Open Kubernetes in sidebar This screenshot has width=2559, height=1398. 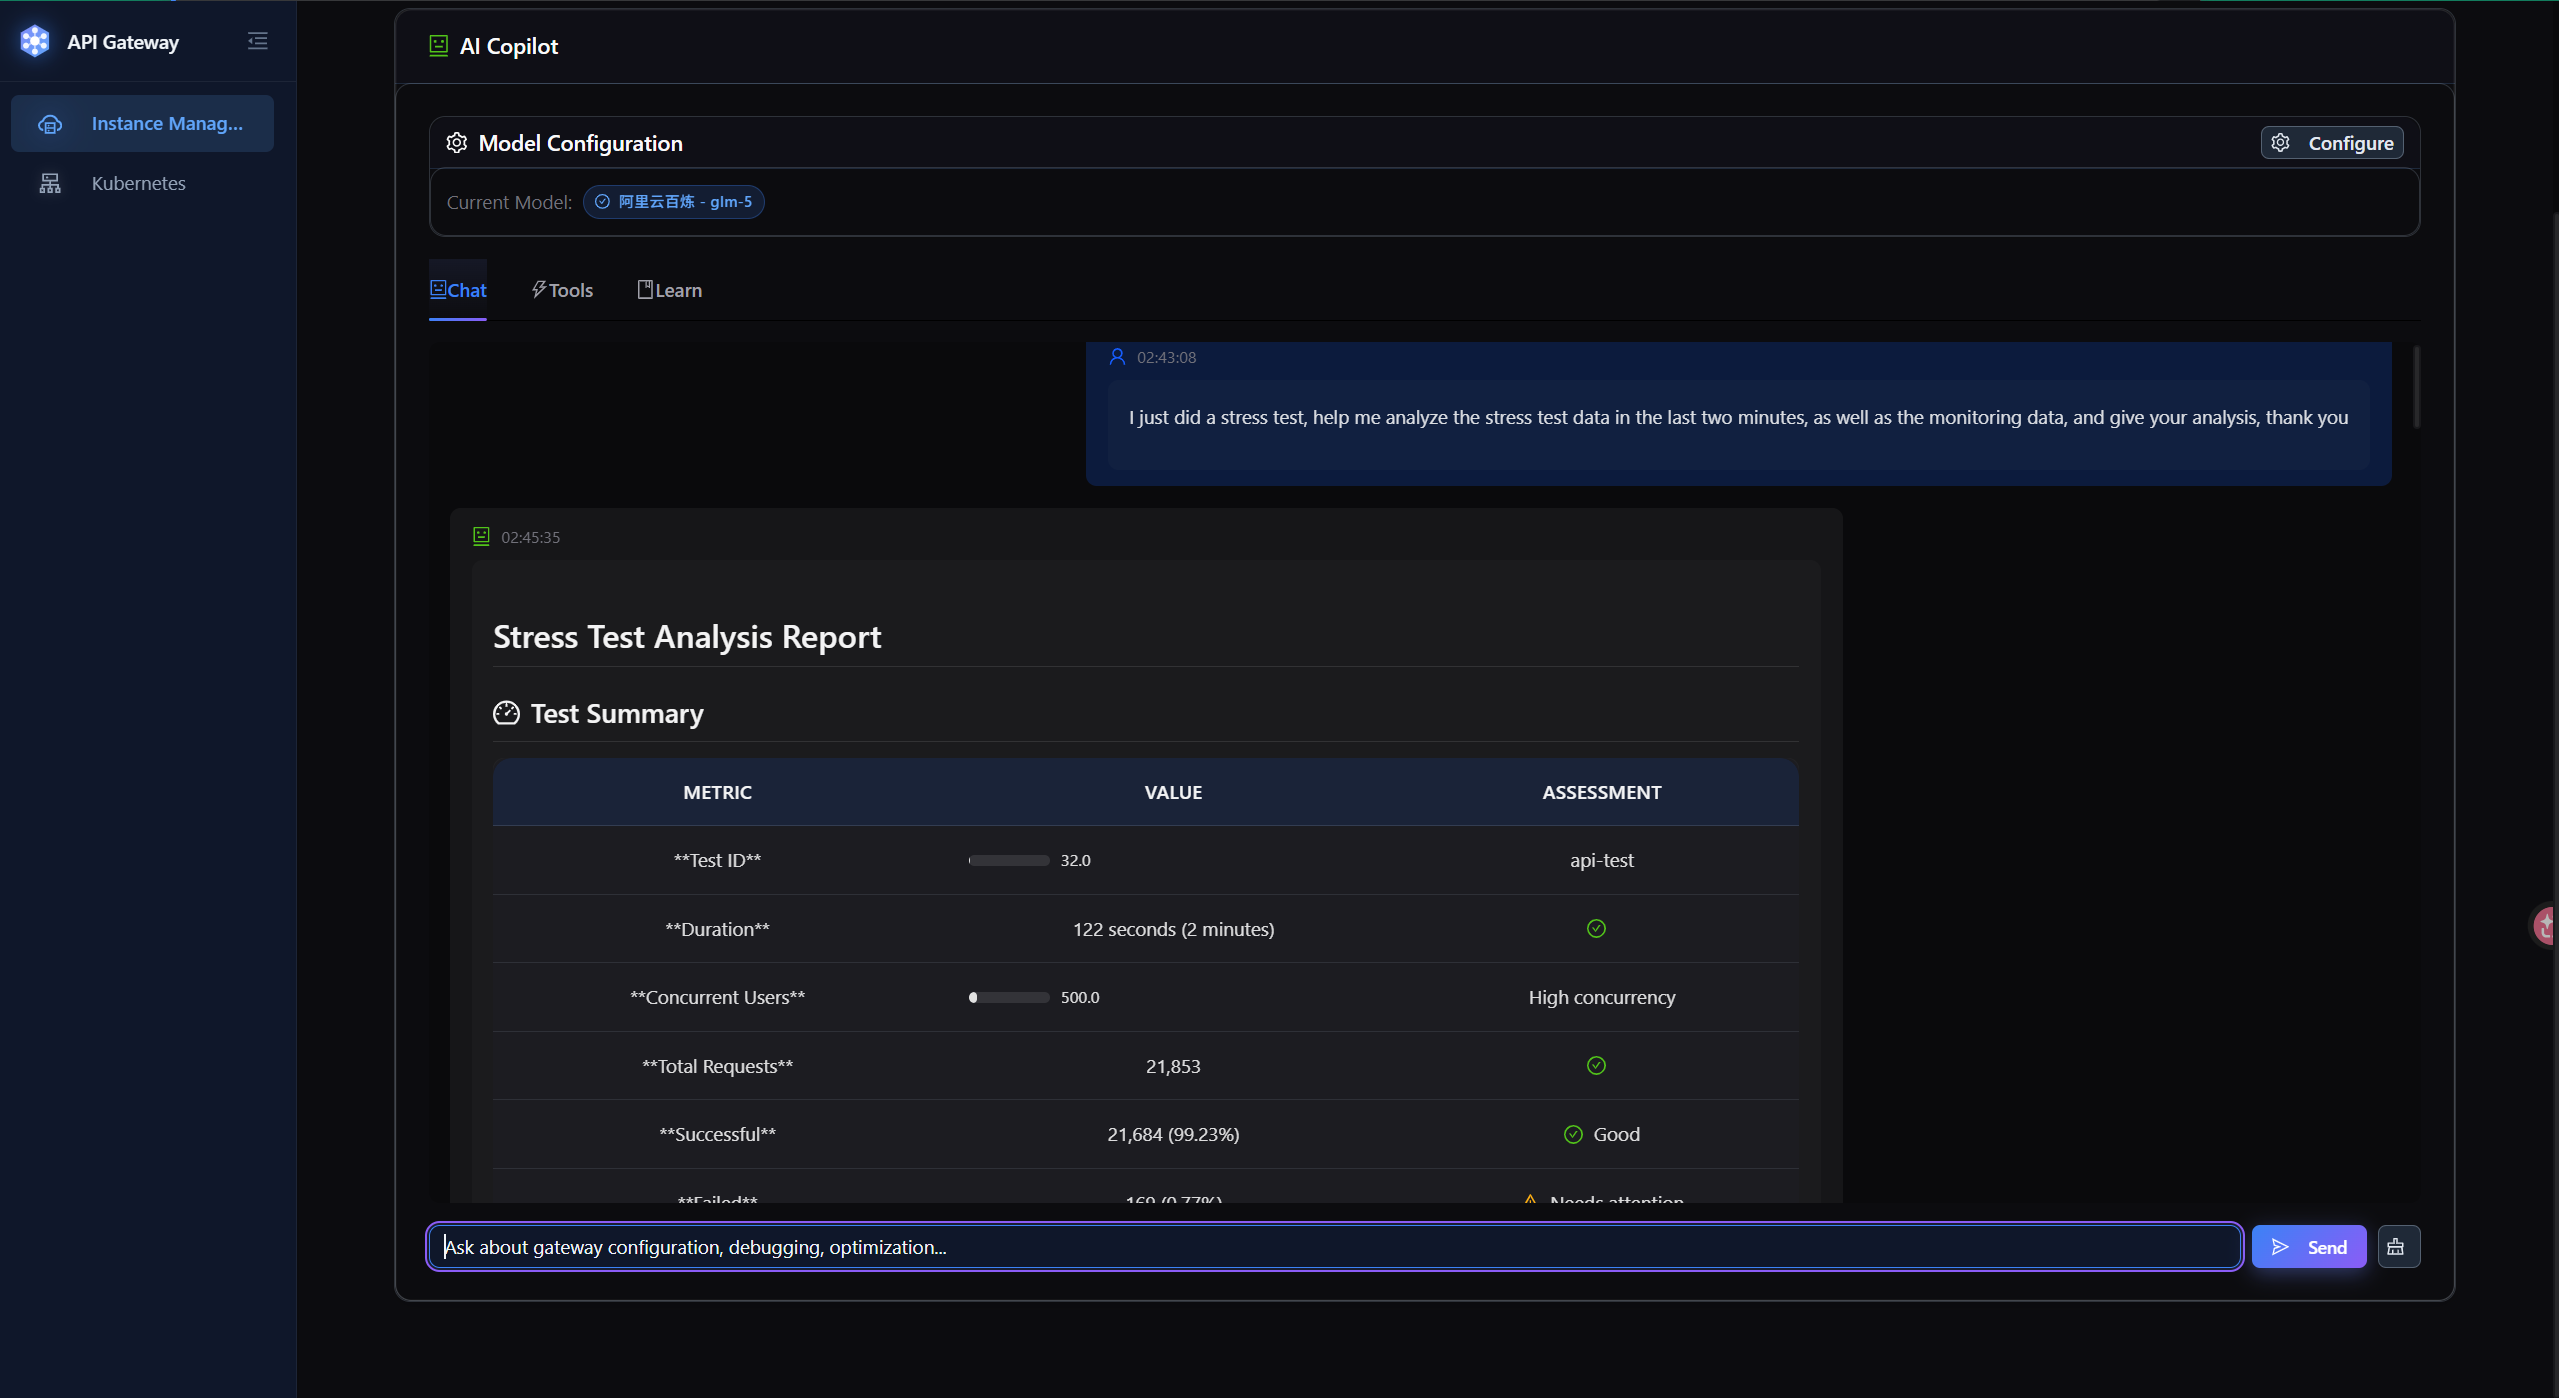[142, 183]
